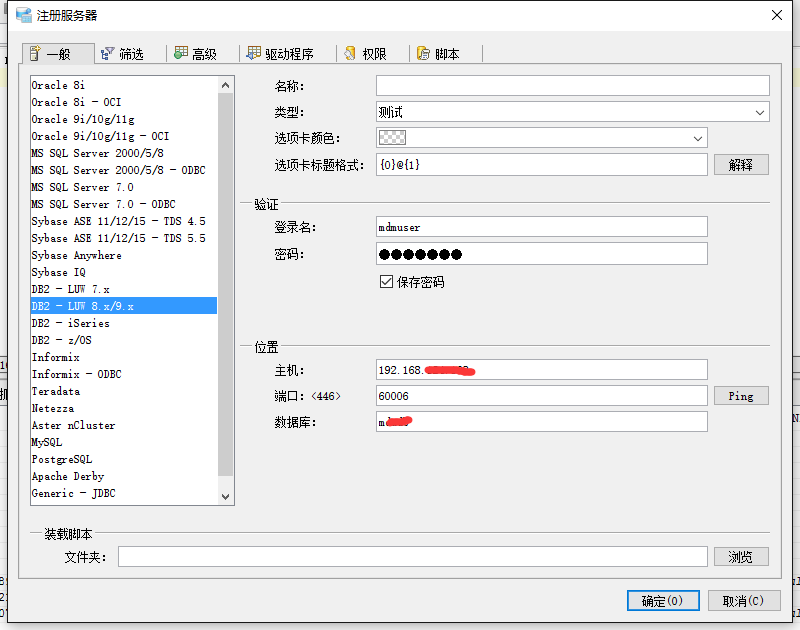This screenshot has height=630, width=800.
Task: Click the transparent color swatch preview
Action: click(x=392, y=138)
